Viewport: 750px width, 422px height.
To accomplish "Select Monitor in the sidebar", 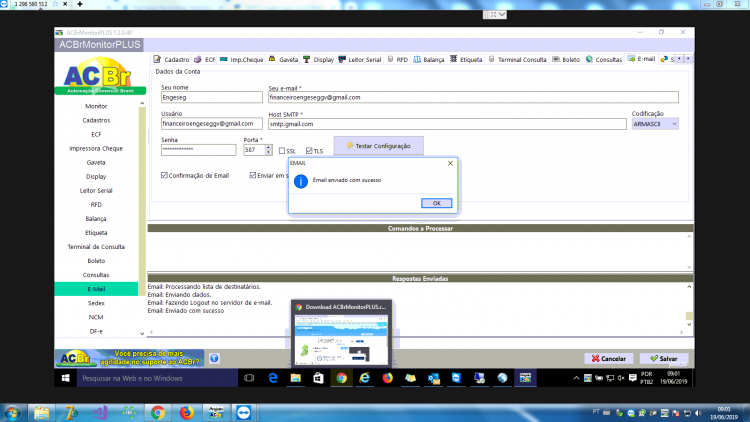I will (x=96, y=106).
